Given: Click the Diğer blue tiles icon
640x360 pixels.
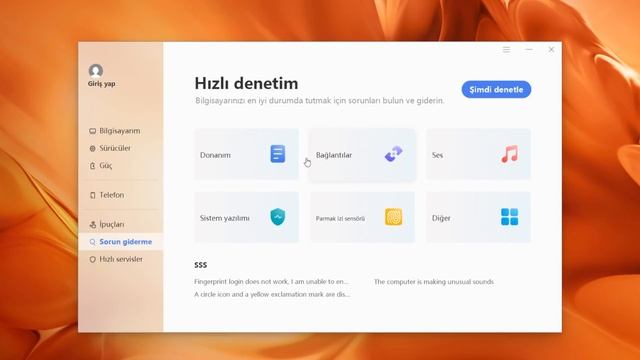Looking at the screenshot, I should coord(509,217).
